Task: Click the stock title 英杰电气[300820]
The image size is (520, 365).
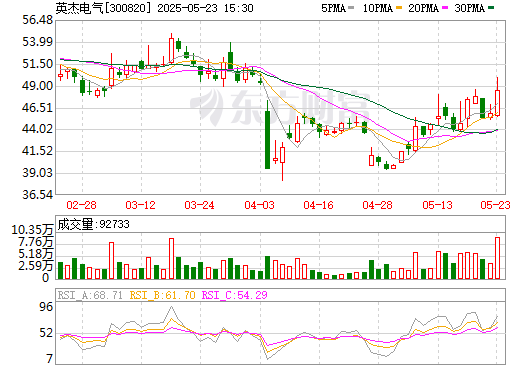Action: (103, 8)
